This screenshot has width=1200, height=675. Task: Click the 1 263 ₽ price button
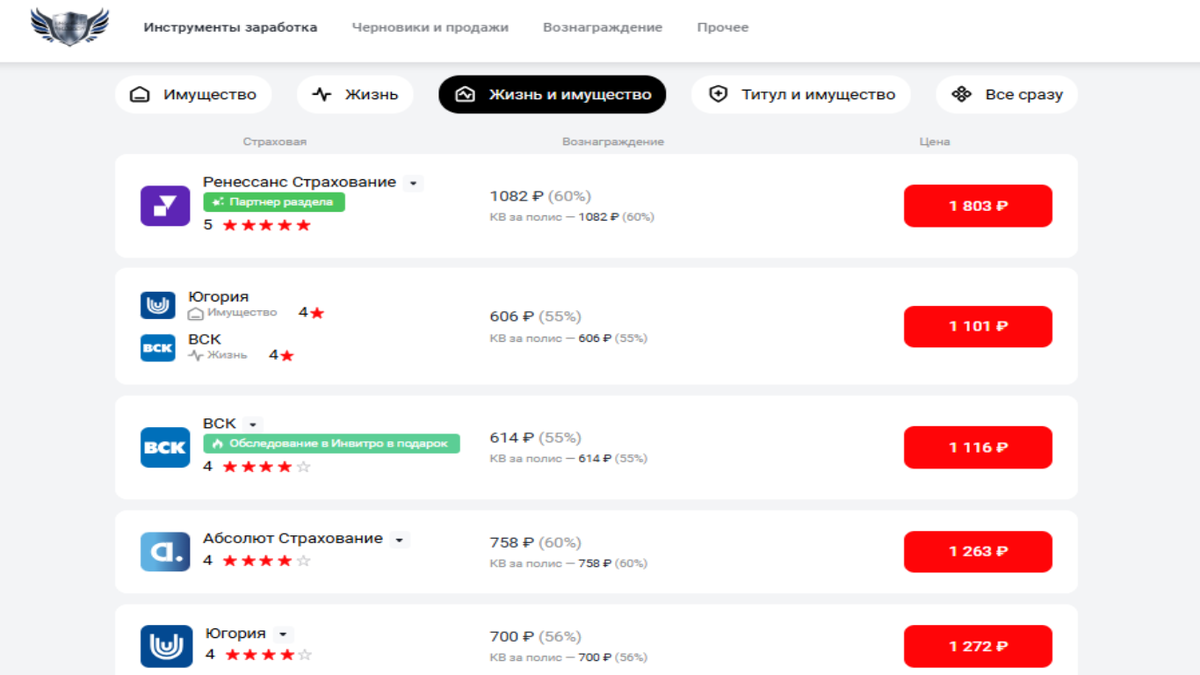[x=978, y=551]
